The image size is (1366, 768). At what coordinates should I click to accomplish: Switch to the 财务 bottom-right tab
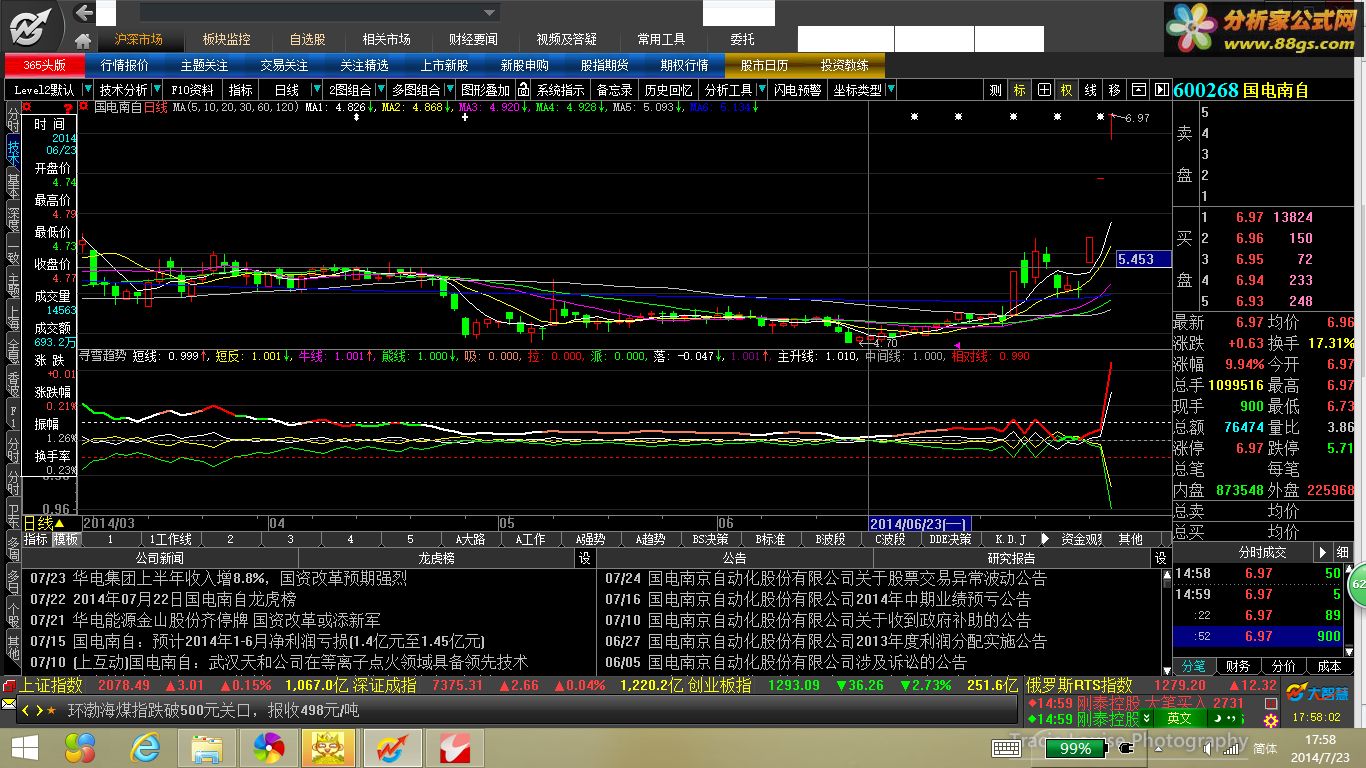[x=1237, y=666]
